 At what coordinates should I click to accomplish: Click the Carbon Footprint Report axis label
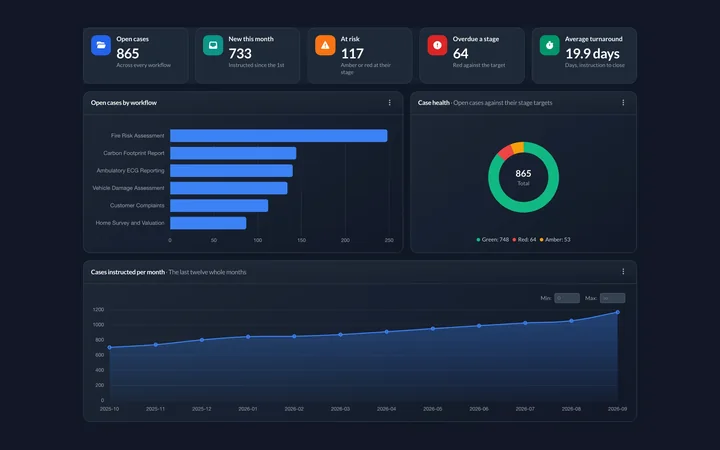tap(134, 153)
